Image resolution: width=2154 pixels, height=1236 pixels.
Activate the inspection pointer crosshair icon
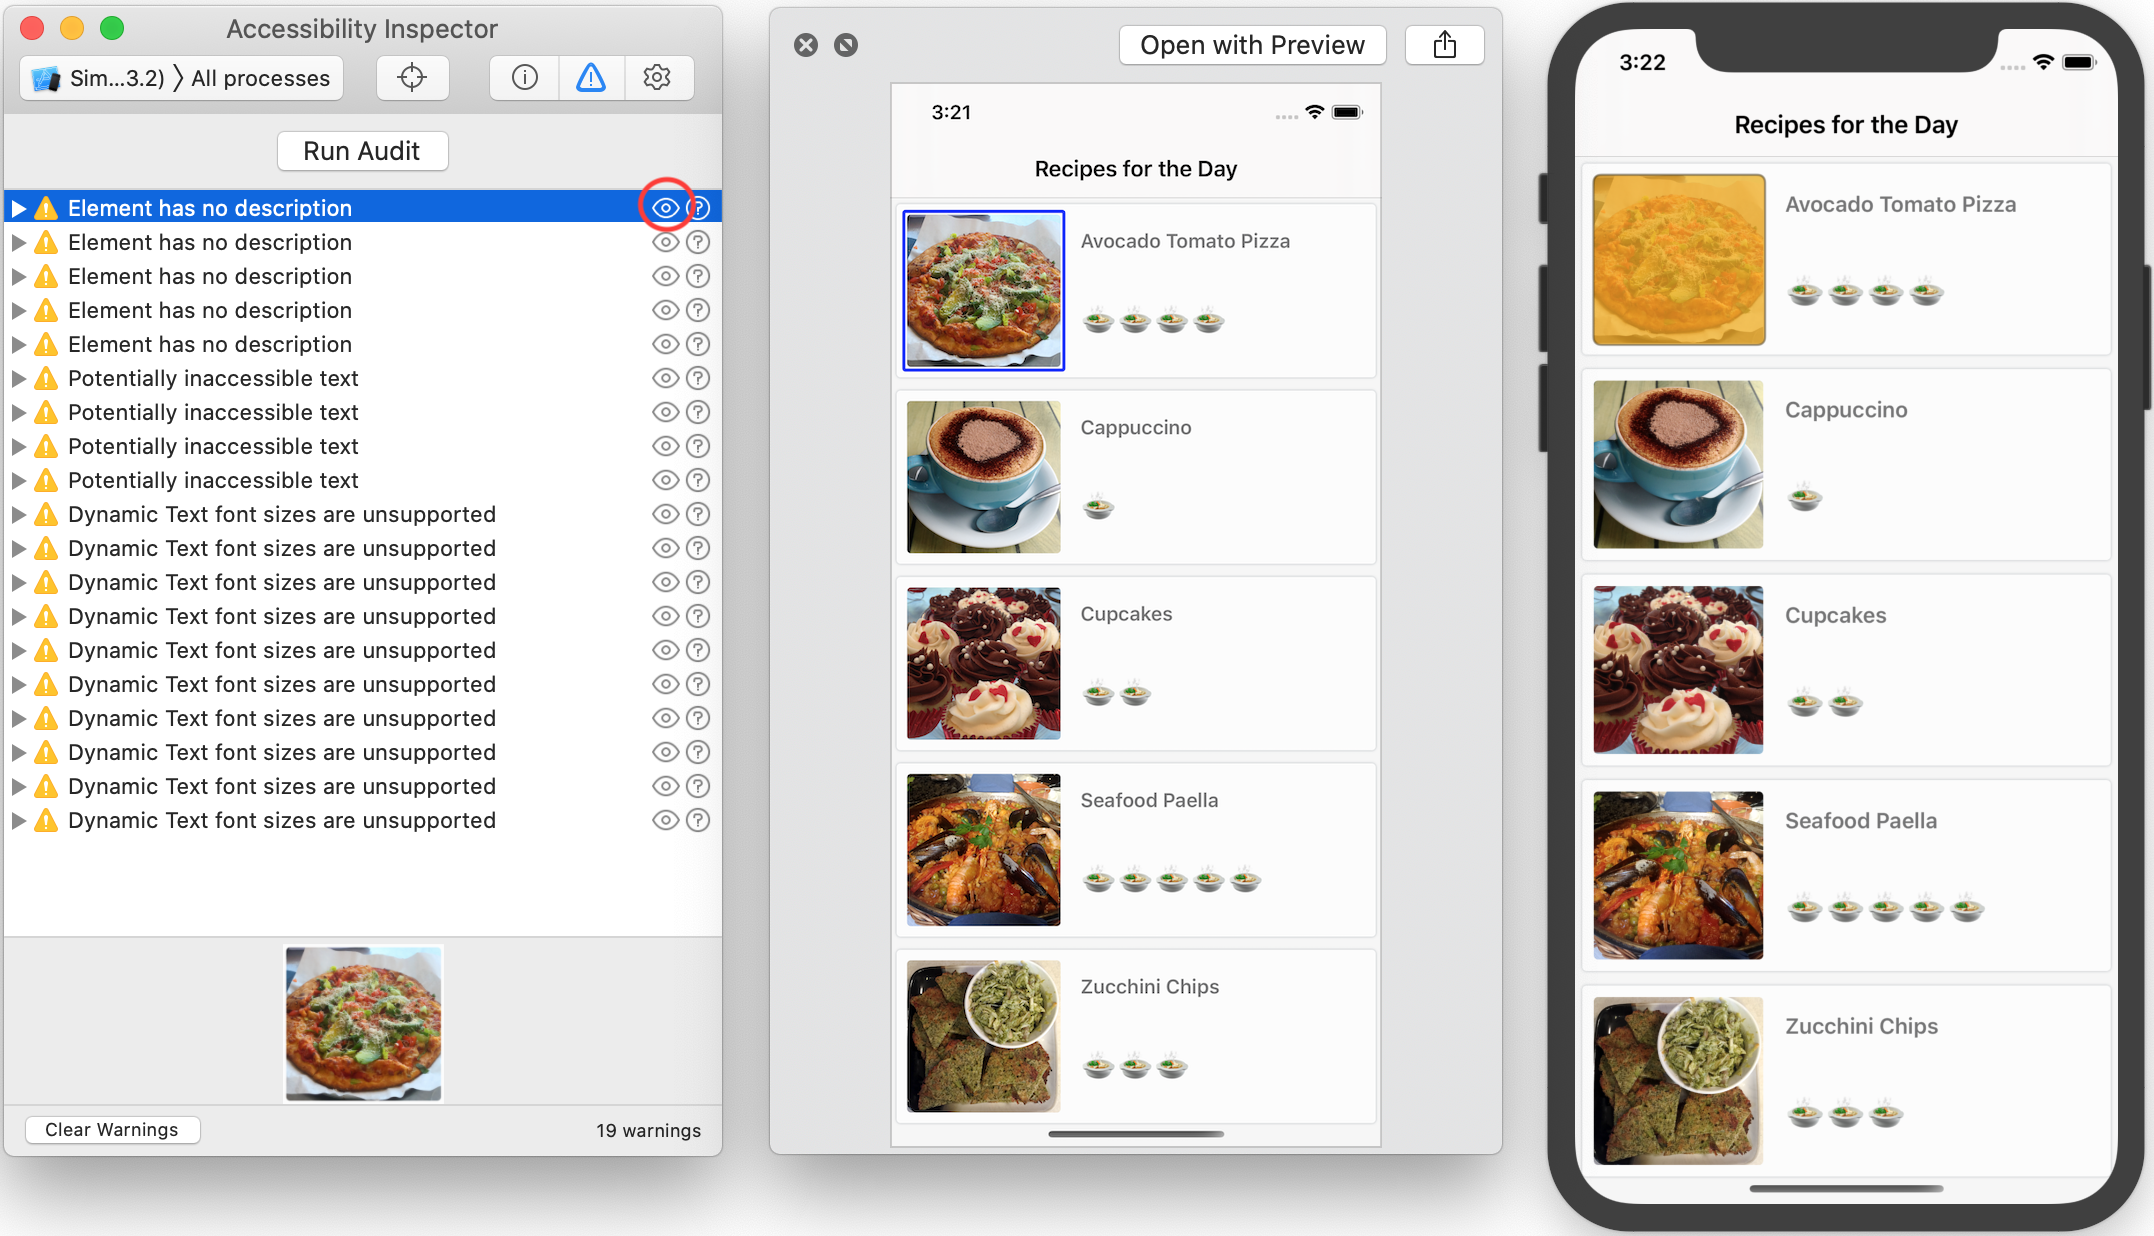point(412,77)
